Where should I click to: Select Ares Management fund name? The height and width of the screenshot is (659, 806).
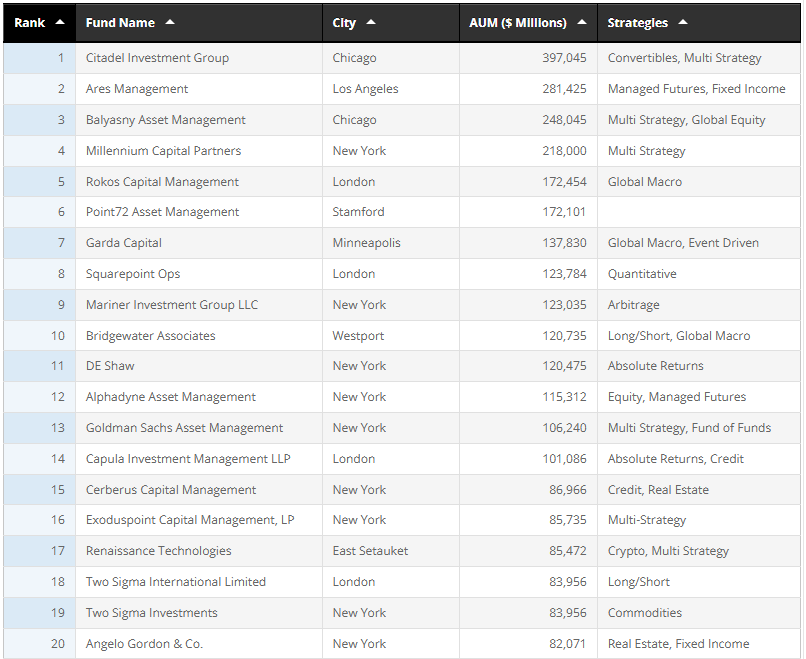(137, 89)
